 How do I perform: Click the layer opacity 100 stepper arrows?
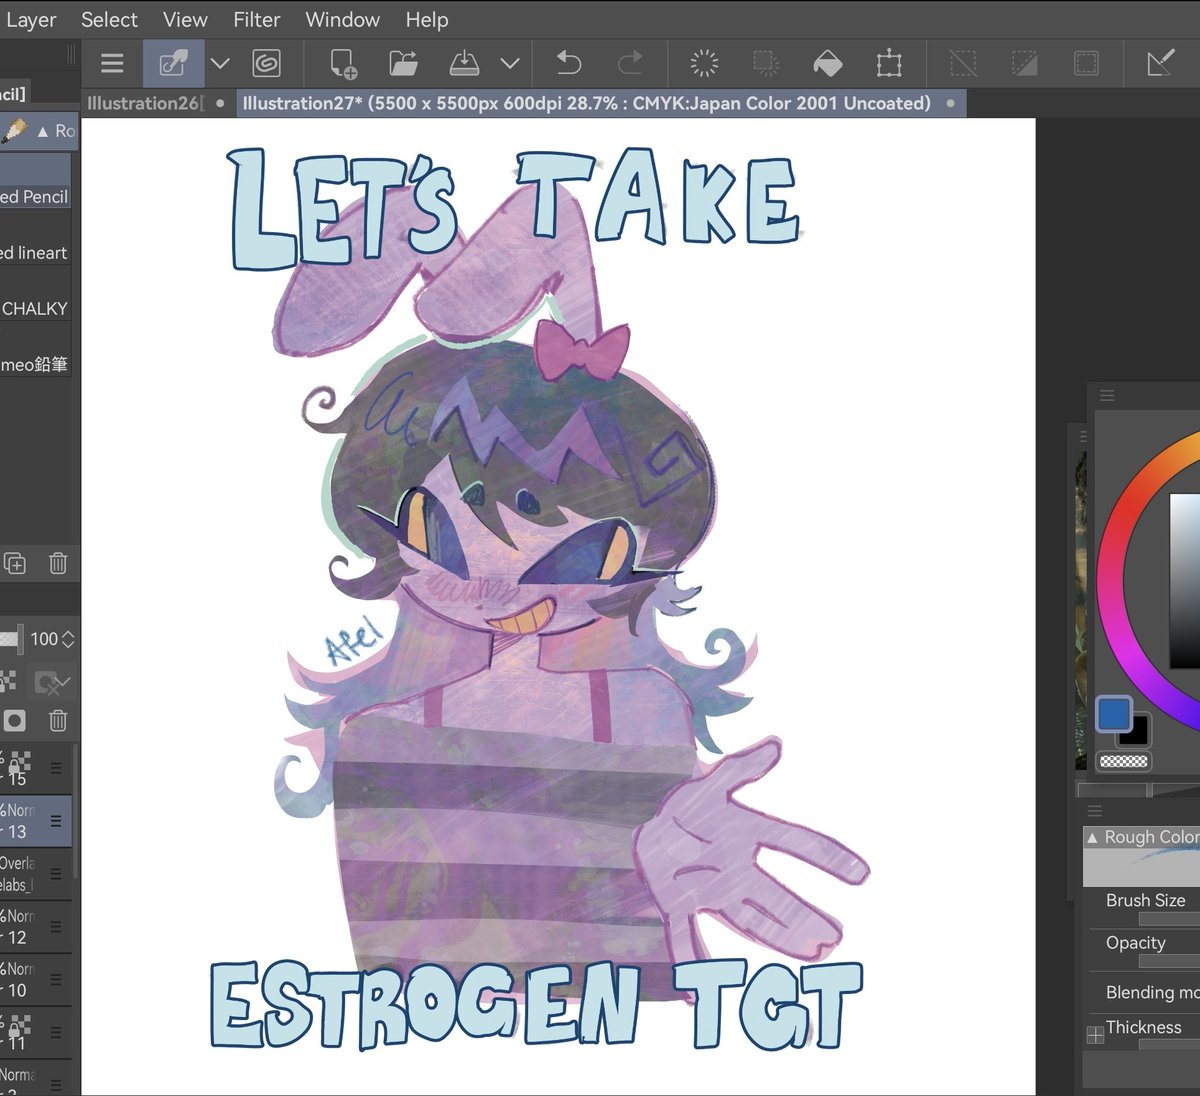pyautogui.click(x=68, y=639)
